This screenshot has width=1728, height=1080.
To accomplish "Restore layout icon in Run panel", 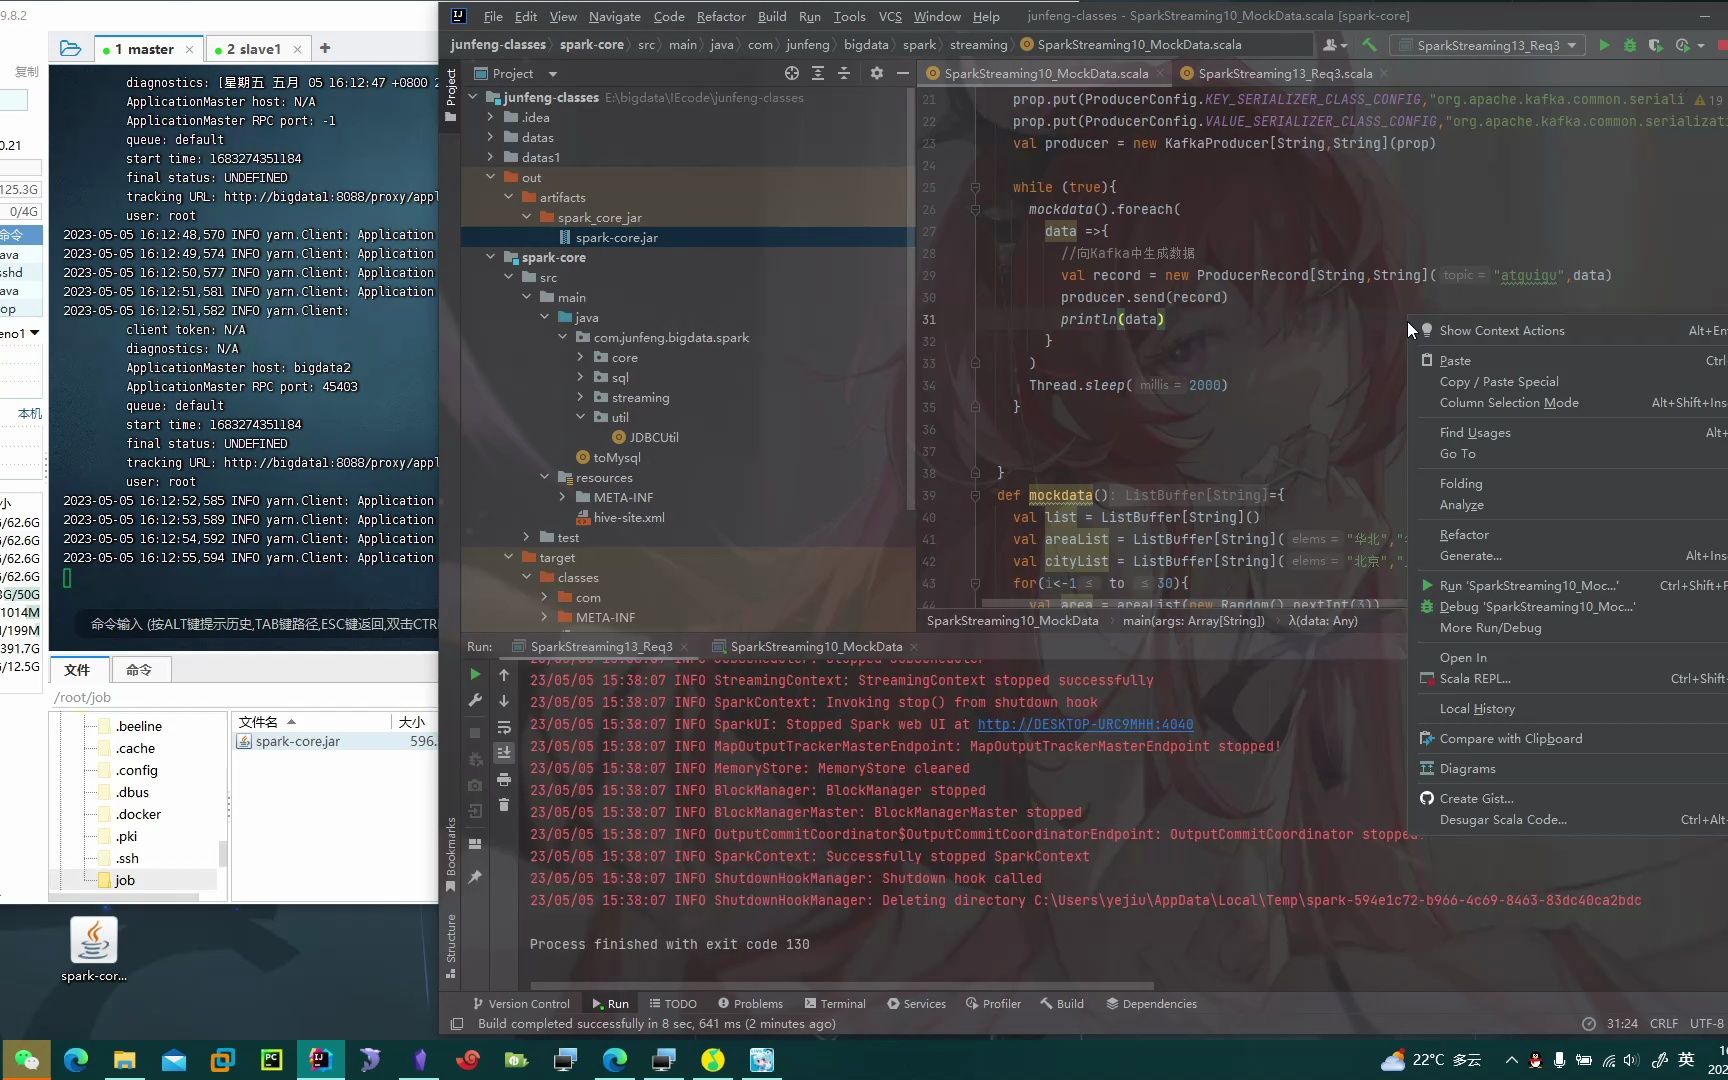I will [x=475, y=844].
